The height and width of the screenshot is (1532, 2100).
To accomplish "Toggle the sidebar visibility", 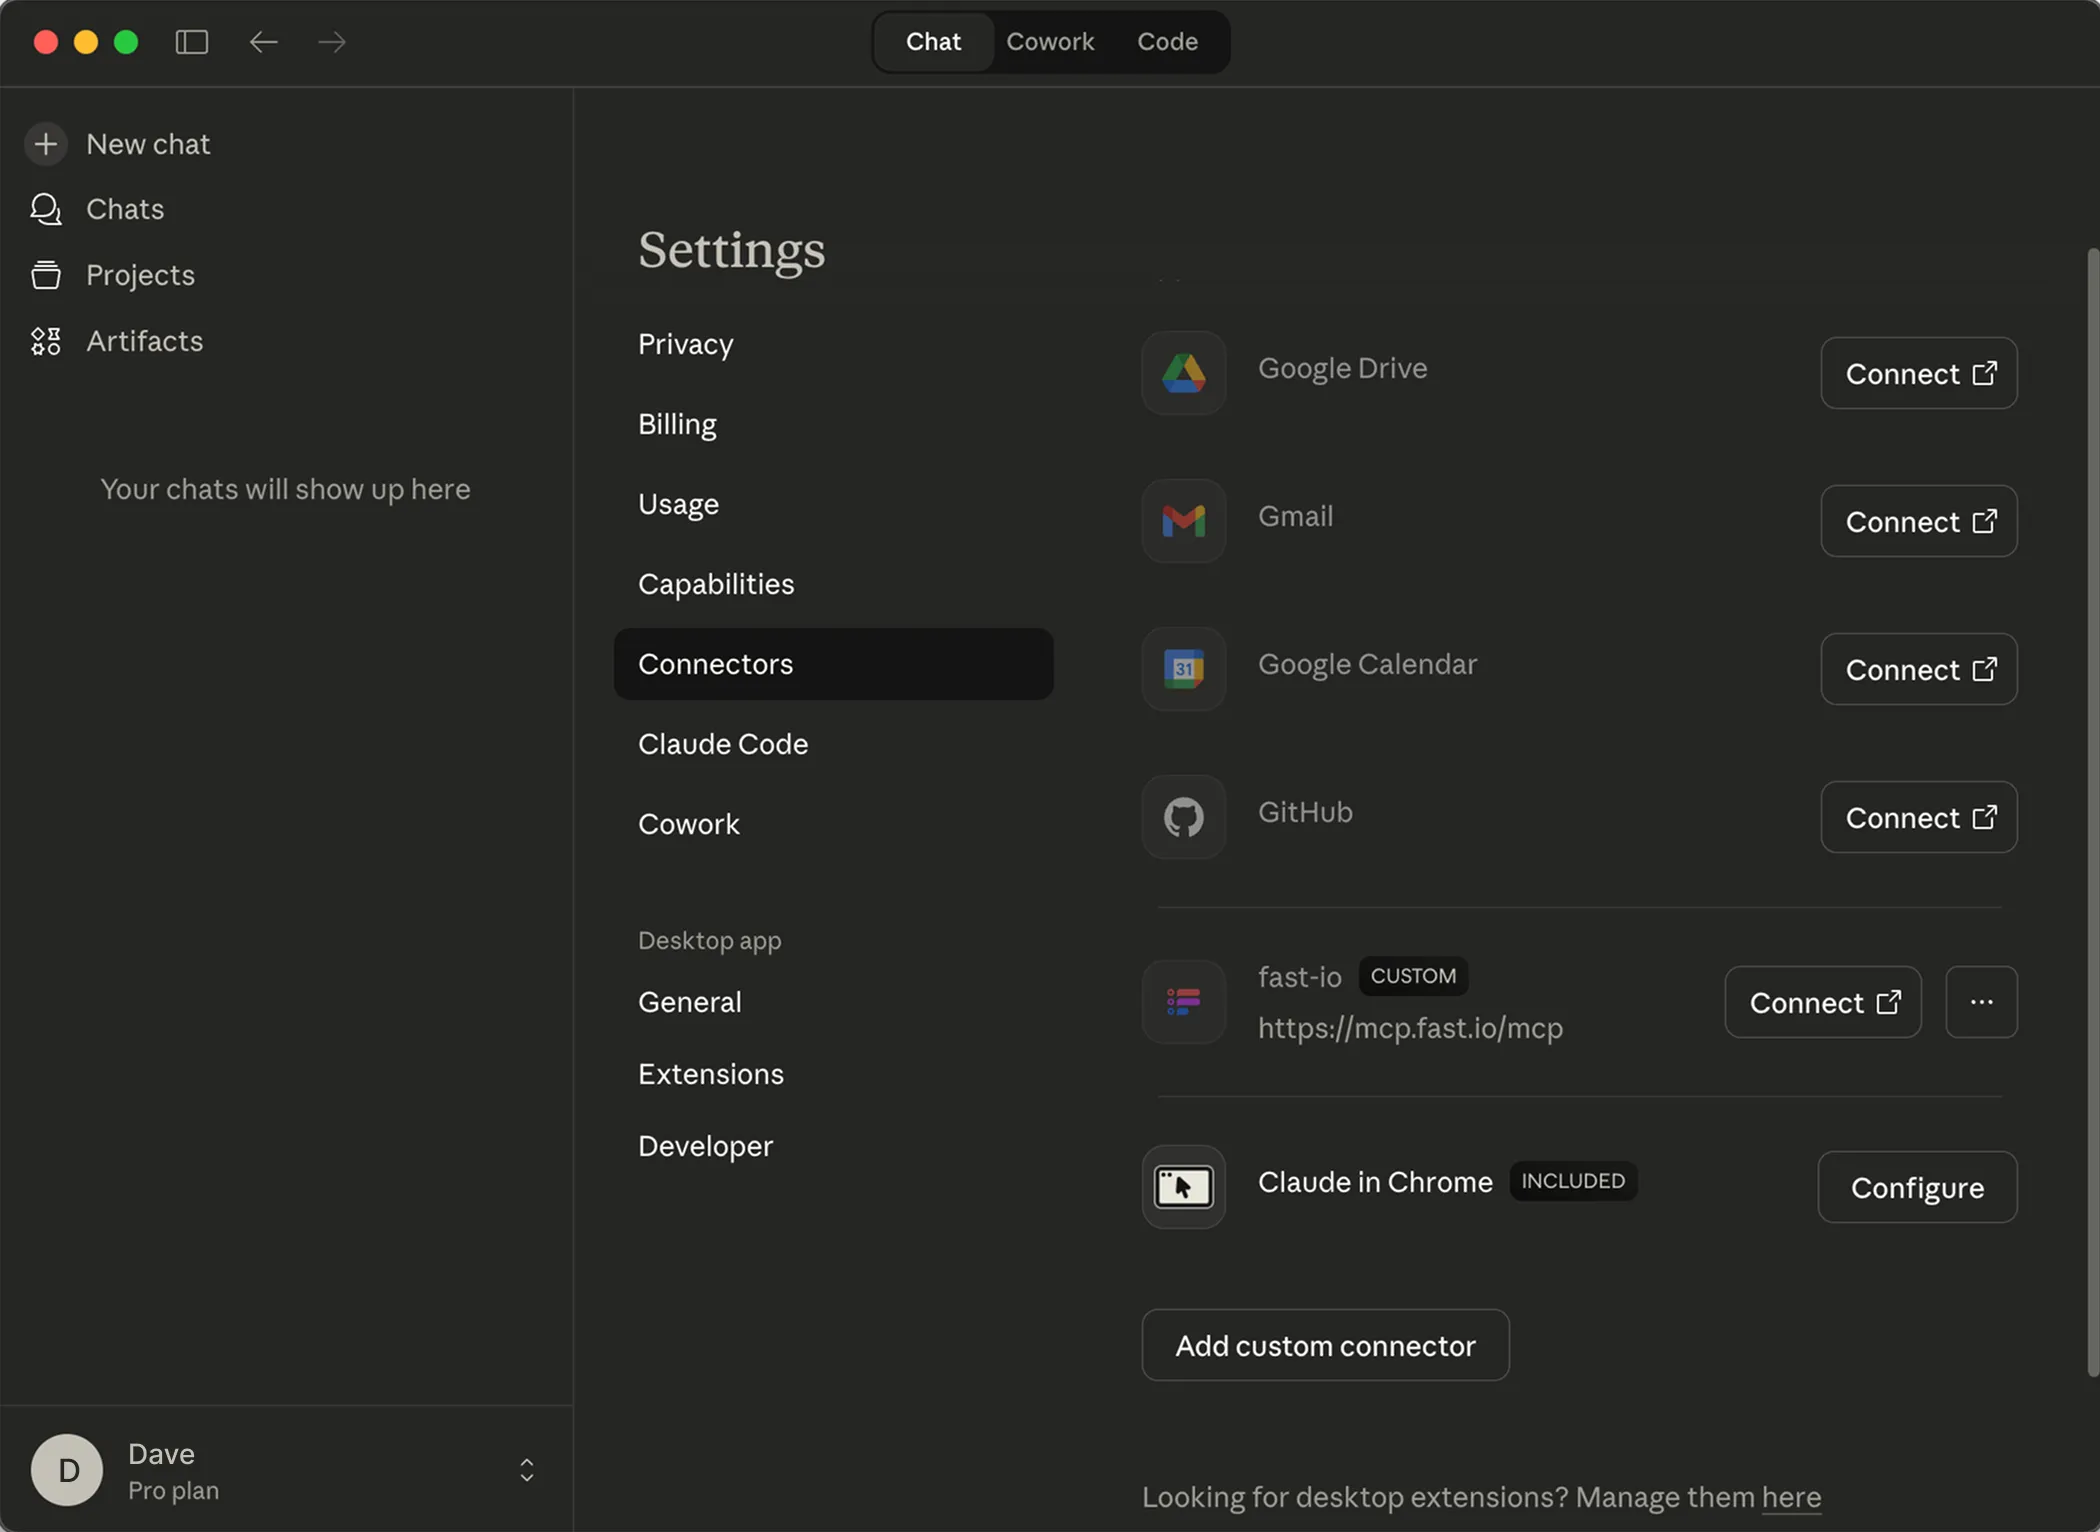I will point(192,42).
